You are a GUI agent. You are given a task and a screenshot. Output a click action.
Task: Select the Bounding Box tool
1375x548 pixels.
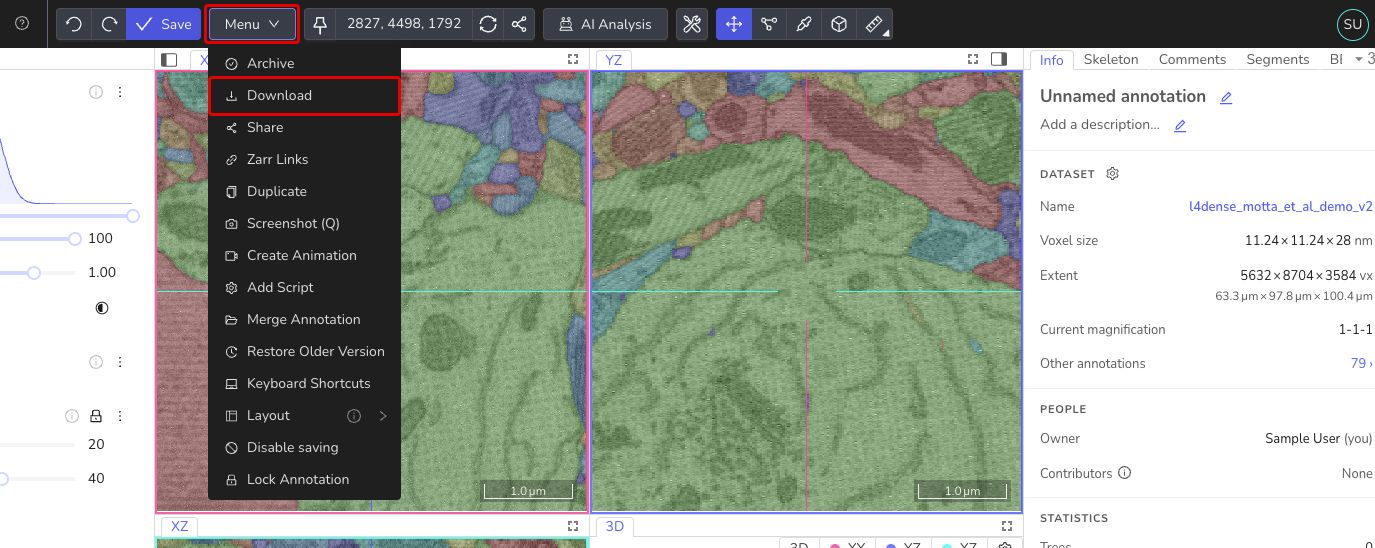click(x=840, y=24)
